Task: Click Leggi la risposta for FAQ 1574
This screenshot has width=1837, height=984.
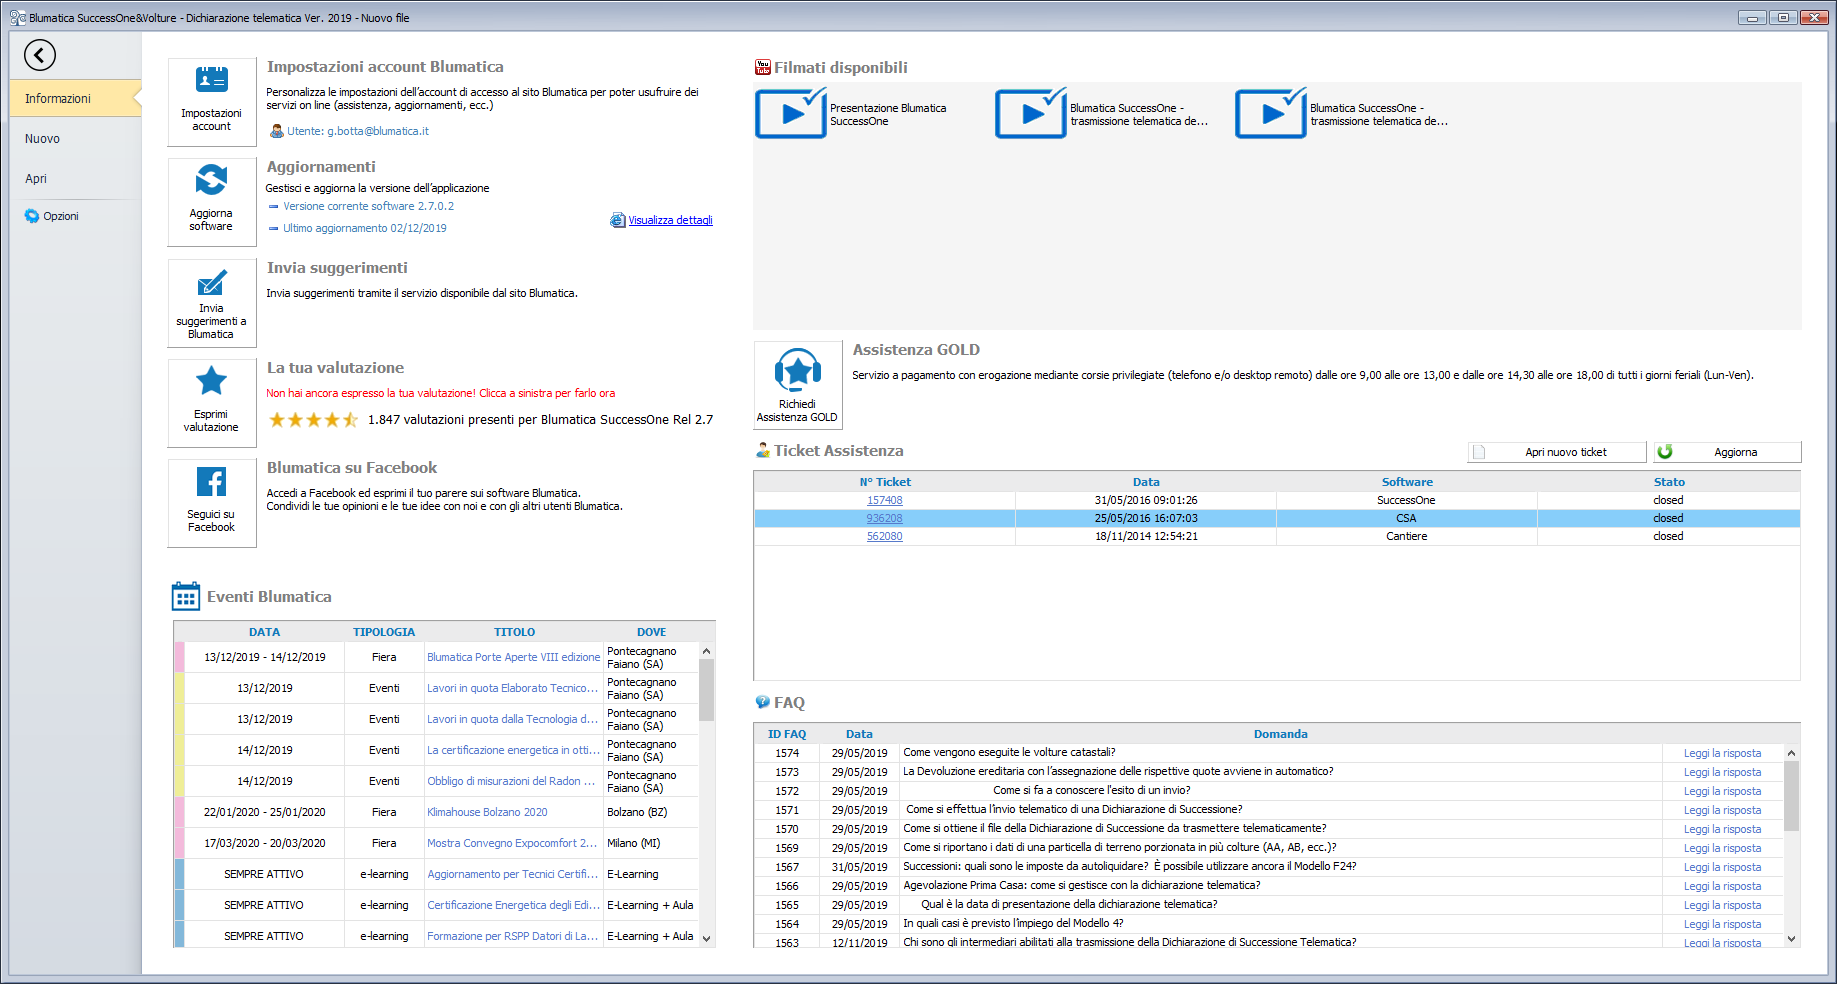Action: click(1722, 753)
